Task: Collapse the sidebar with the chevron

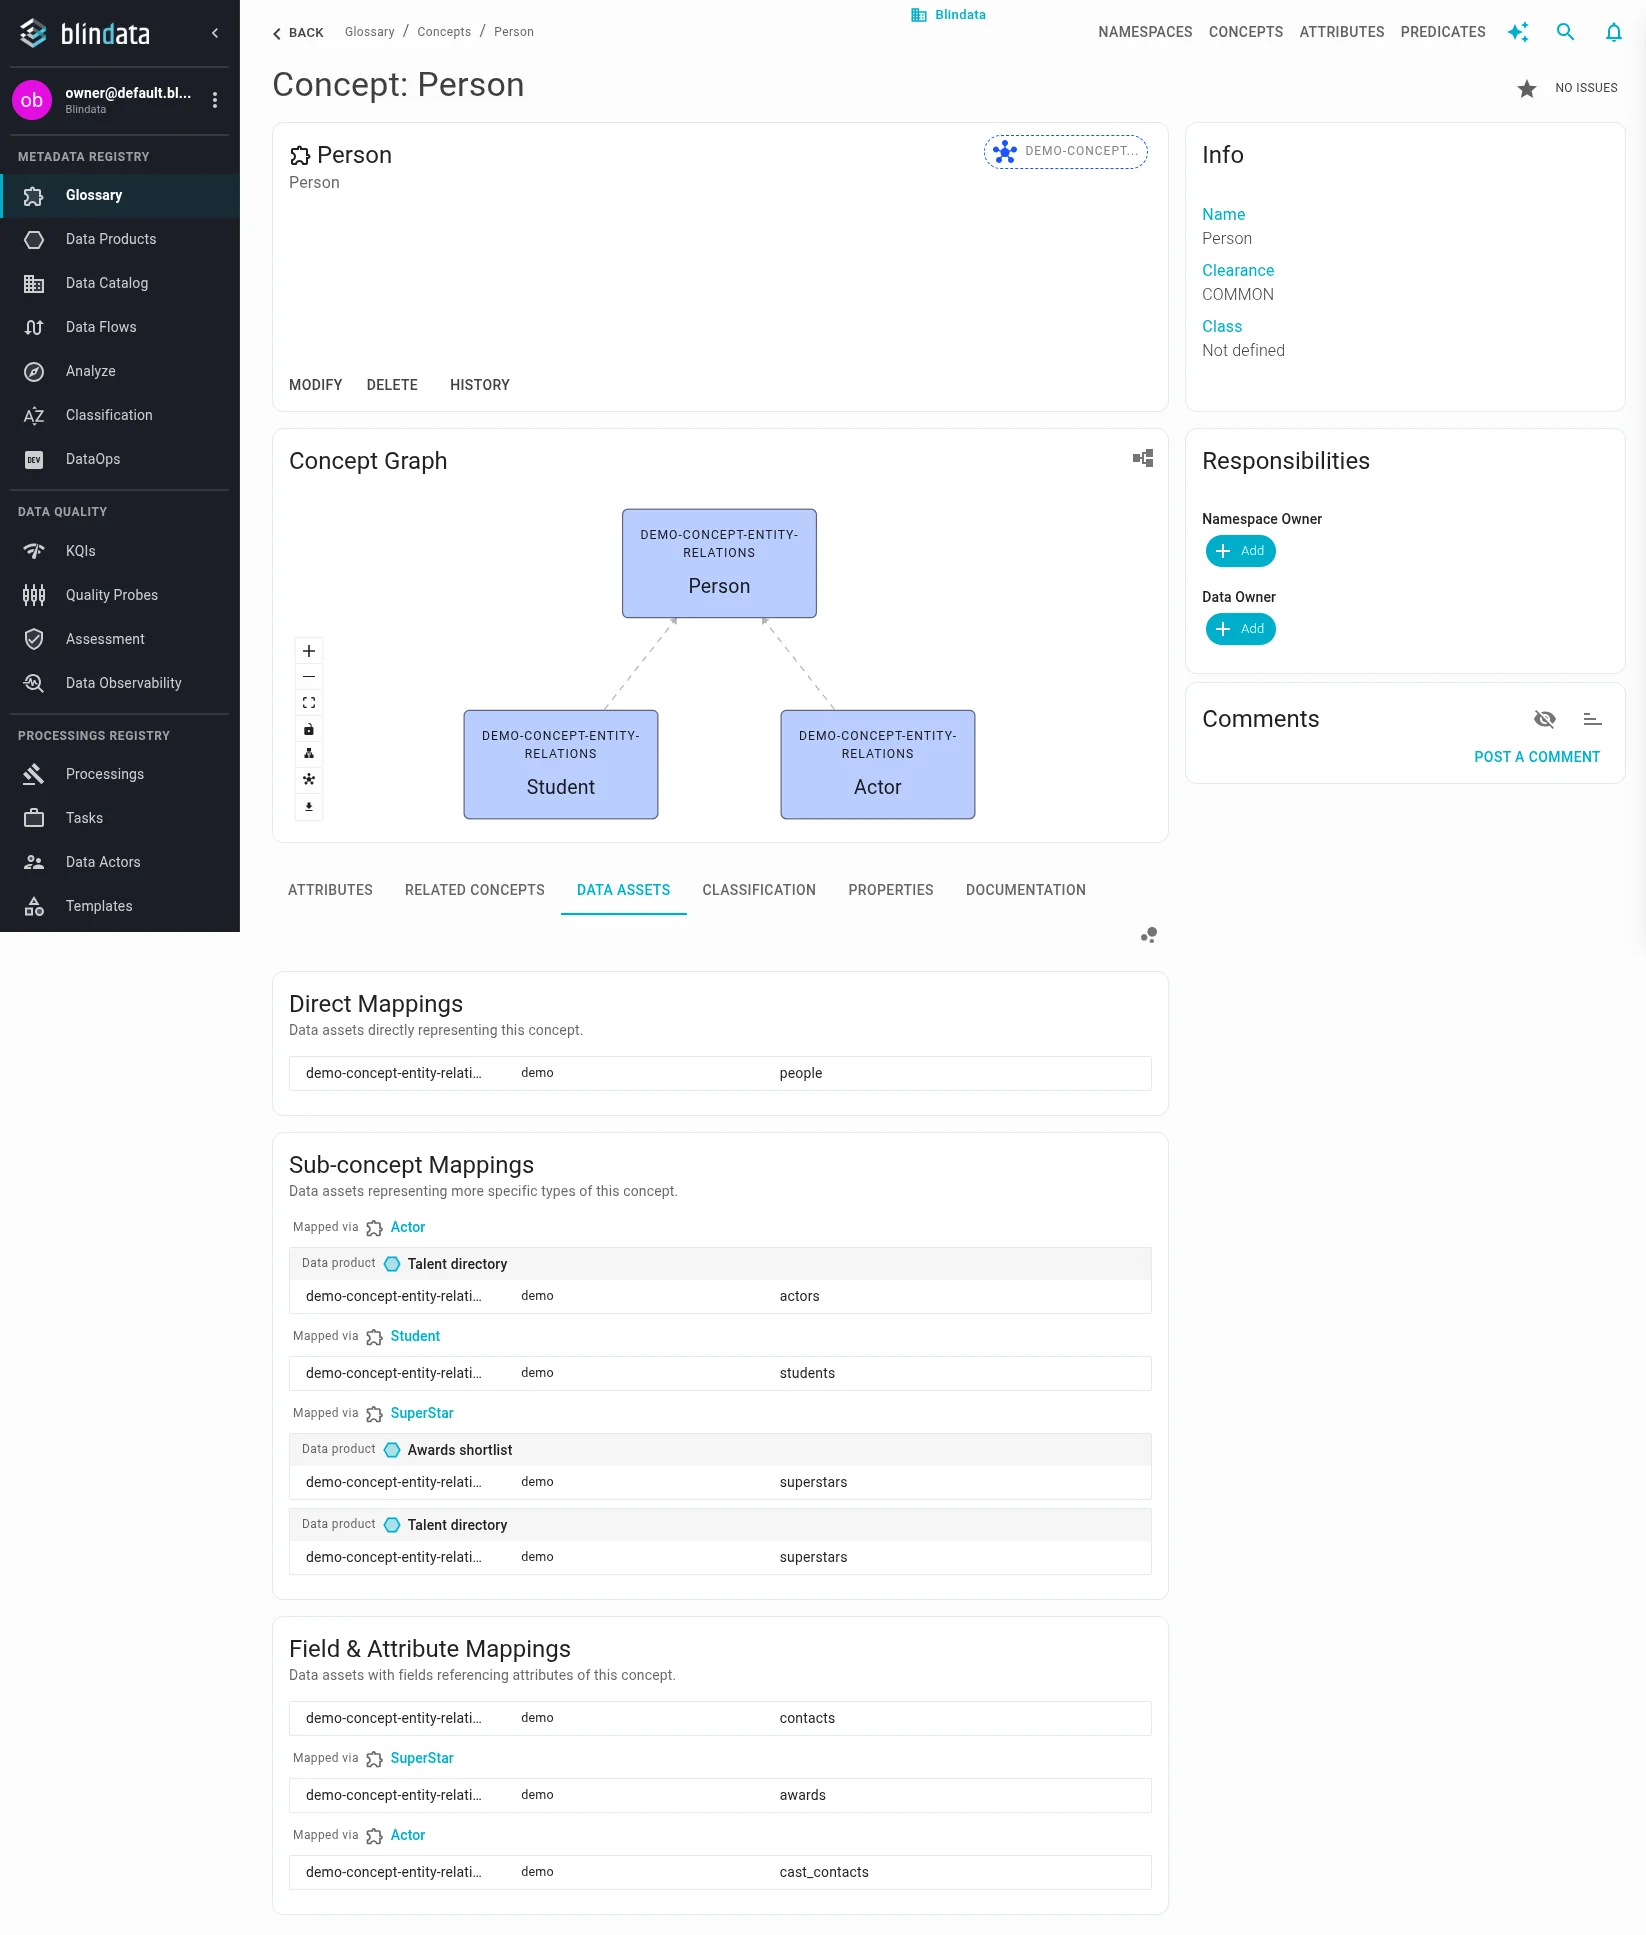Action: (x=215, y=33)
